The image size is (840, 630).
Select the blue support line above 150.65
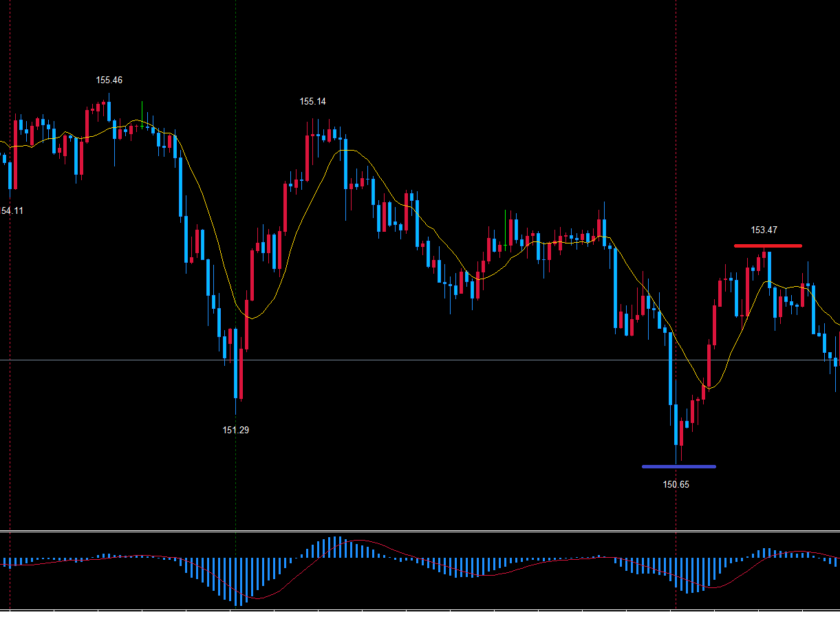[679, 466]
